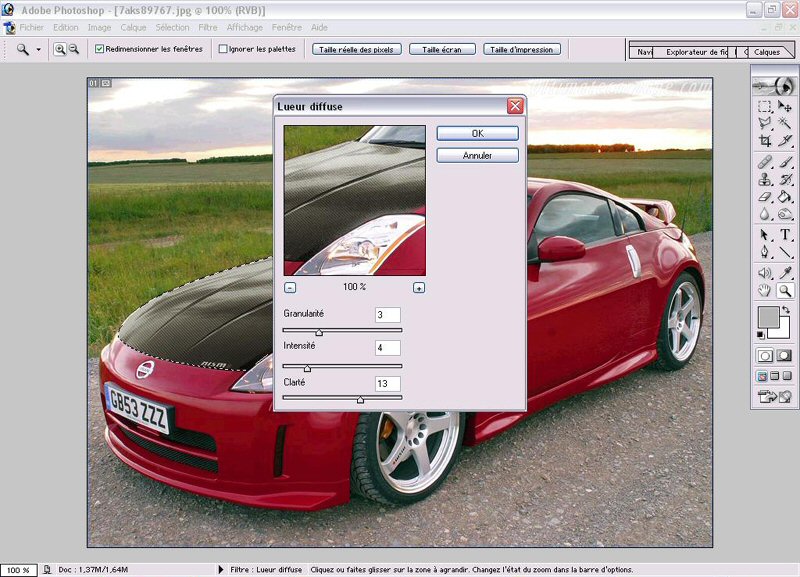This screenshot has width=800, height=577.
Task: Open the Filtre menu
Action: (208, 28)
